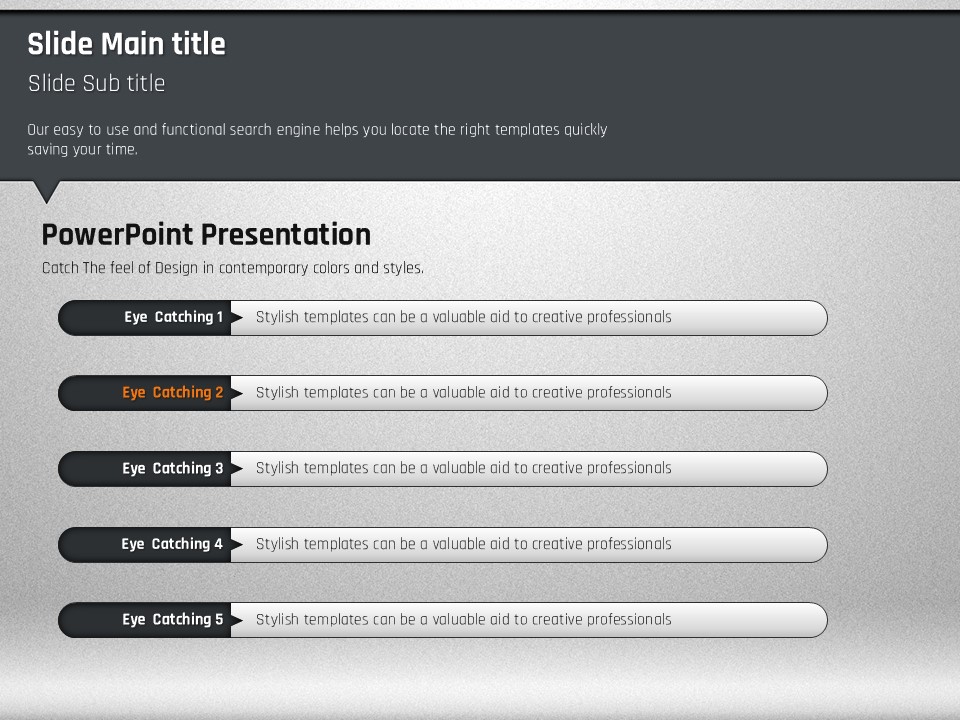Click the stylish templates text in the first bar
Screen dimensions: 960x720
463,317
